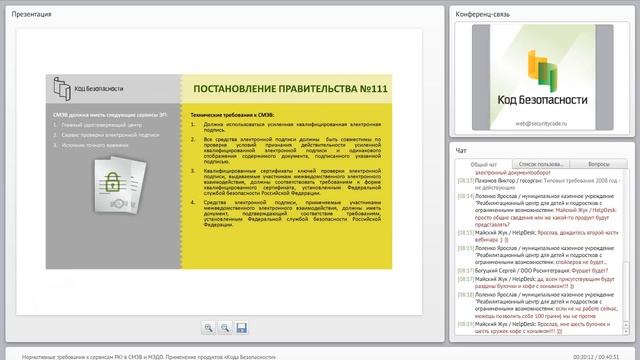640x360 pixels.
Task: Click the Презентация panel title
Action: (31, 14)
